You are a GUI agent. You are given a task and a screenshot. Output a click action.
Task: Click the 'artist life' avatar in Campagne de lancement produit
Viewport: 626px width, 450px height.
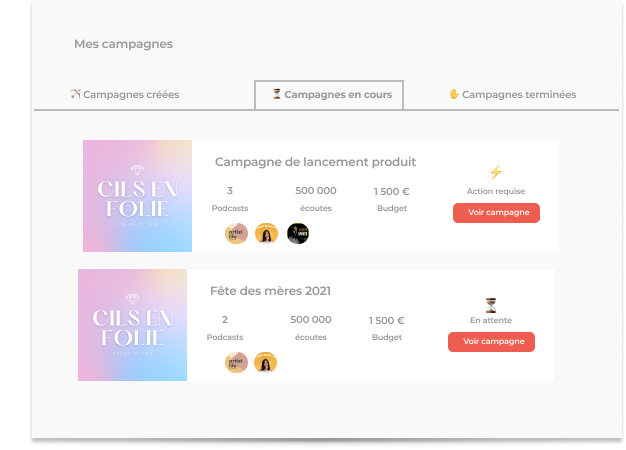[236, 233]
